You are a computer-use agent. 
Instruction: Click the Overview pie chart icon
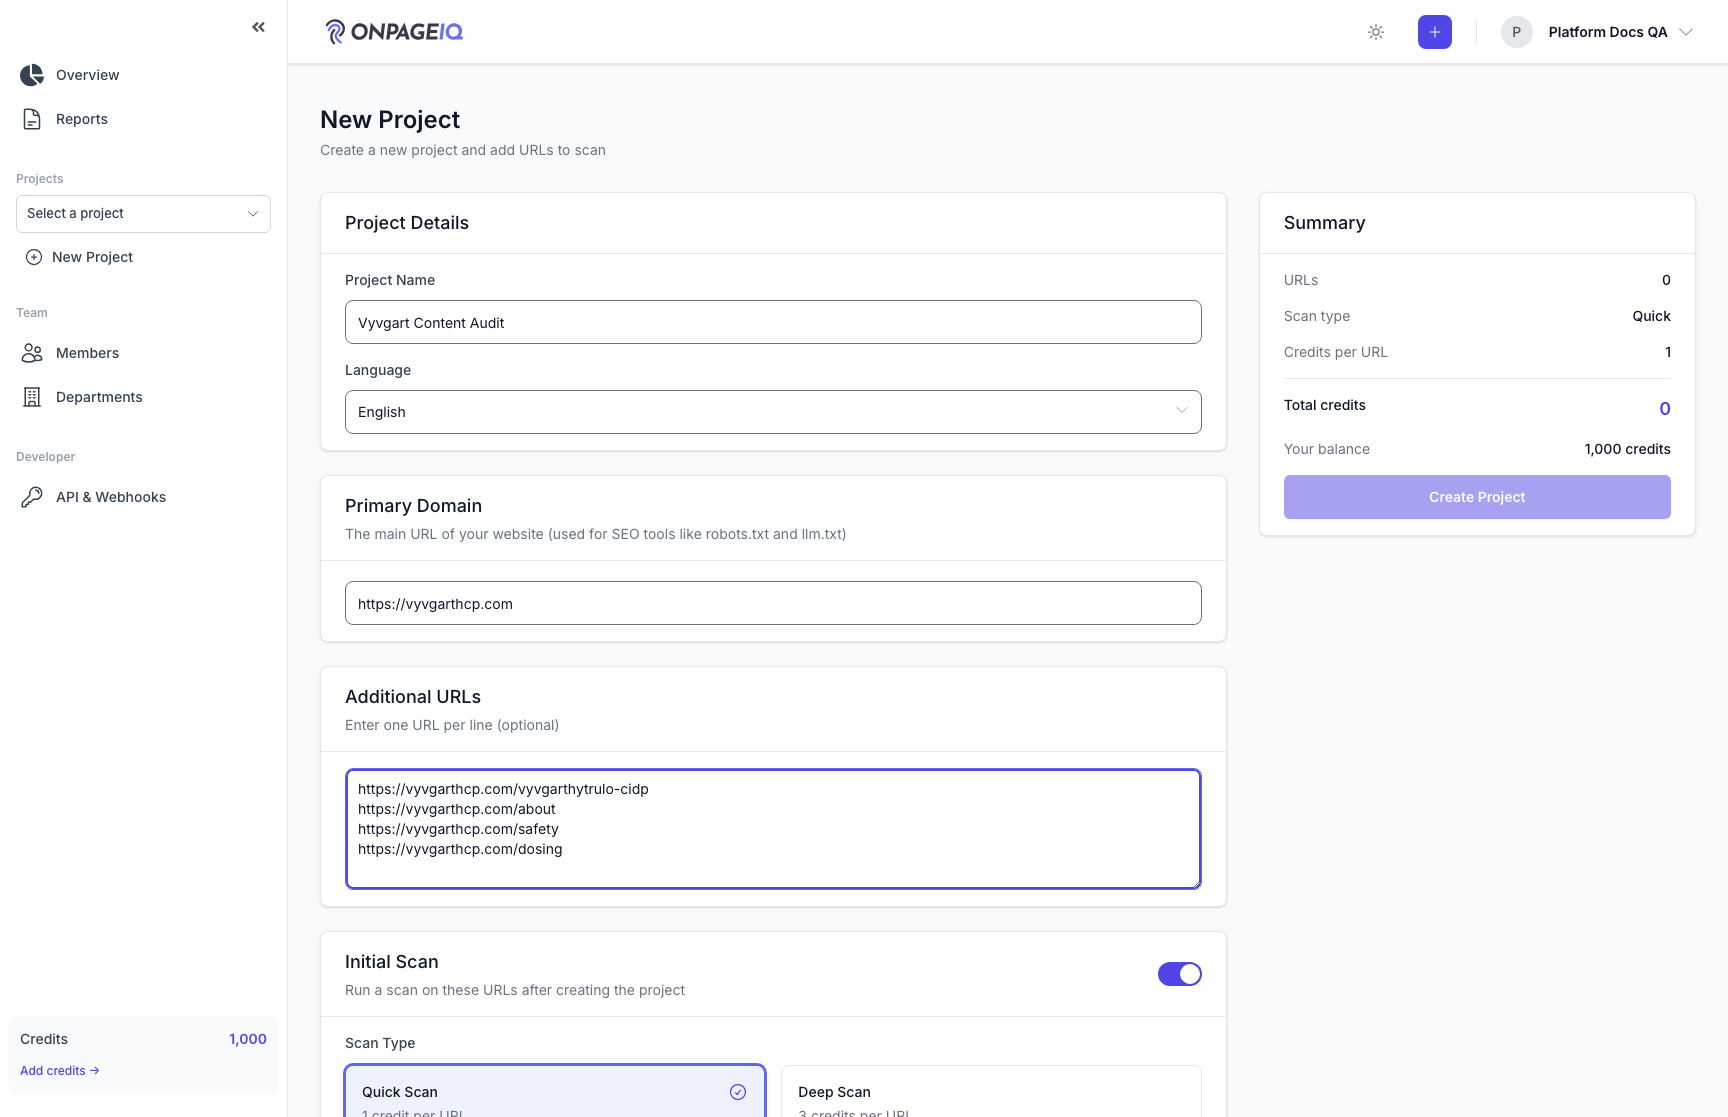[x=32, y=75]
